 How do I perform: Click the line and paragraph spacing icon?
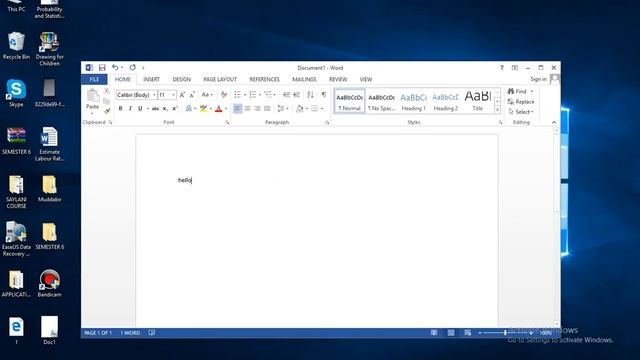280,109
